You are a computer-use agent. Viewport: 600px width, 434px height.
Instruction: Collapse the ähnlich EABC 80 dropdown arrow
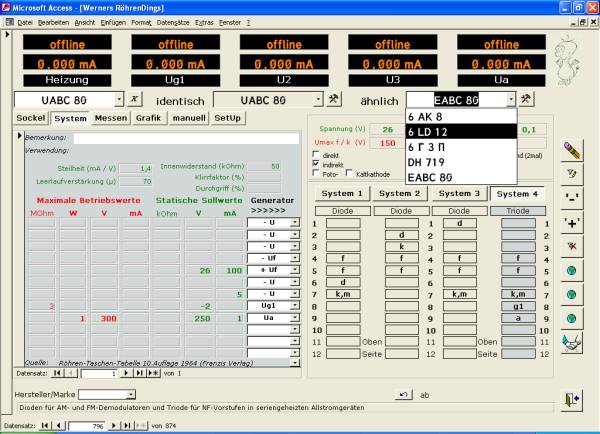[x=511, y=100]
